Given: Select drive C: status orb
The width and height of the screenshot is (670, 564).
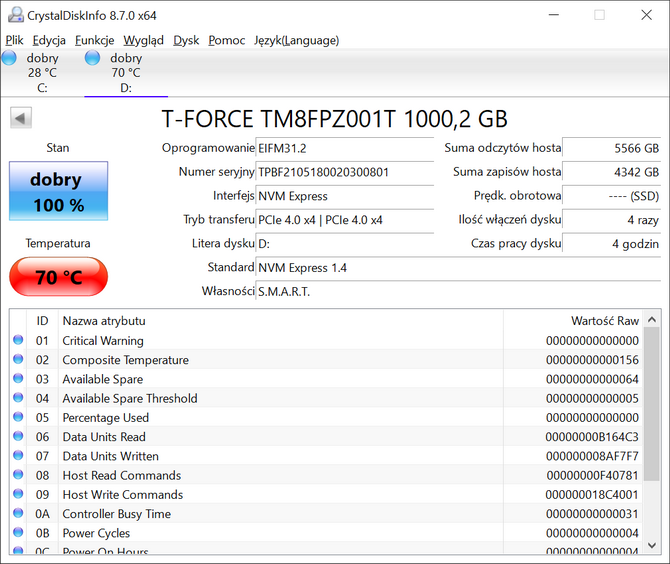Looking at the screenshot, I should [x=10, y=58].
